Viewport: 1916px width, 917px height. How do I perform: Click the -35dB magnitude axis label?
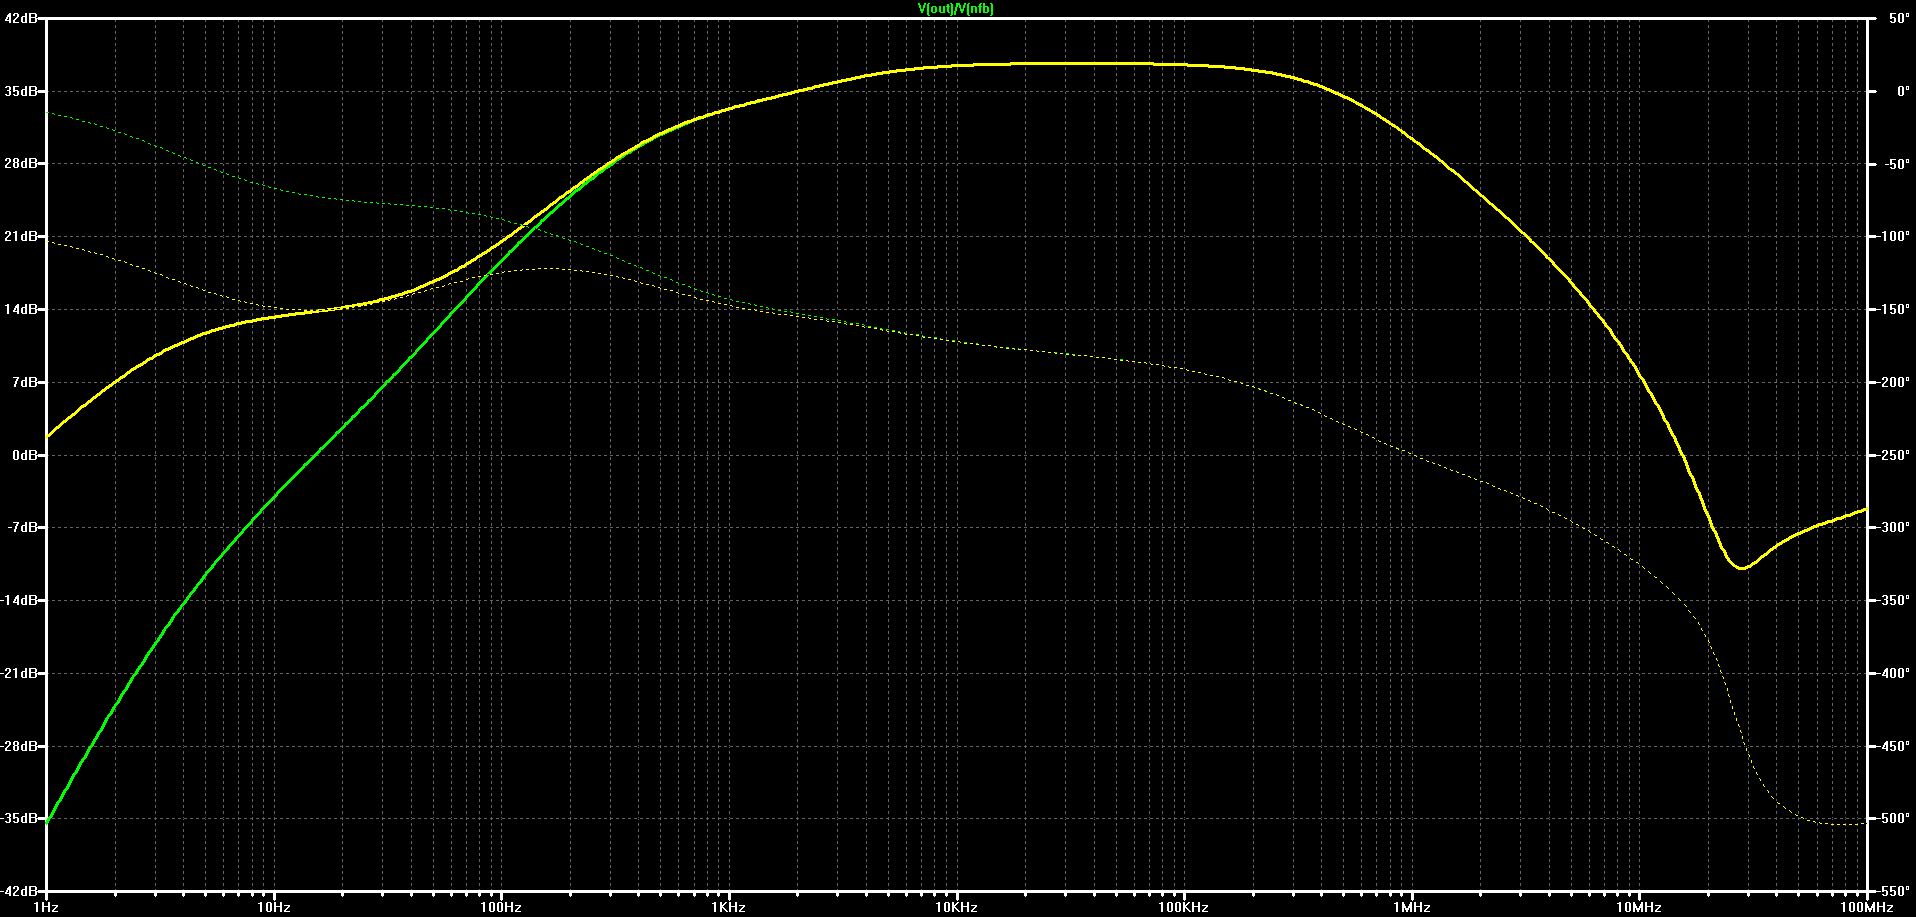(x=20, y=819)
